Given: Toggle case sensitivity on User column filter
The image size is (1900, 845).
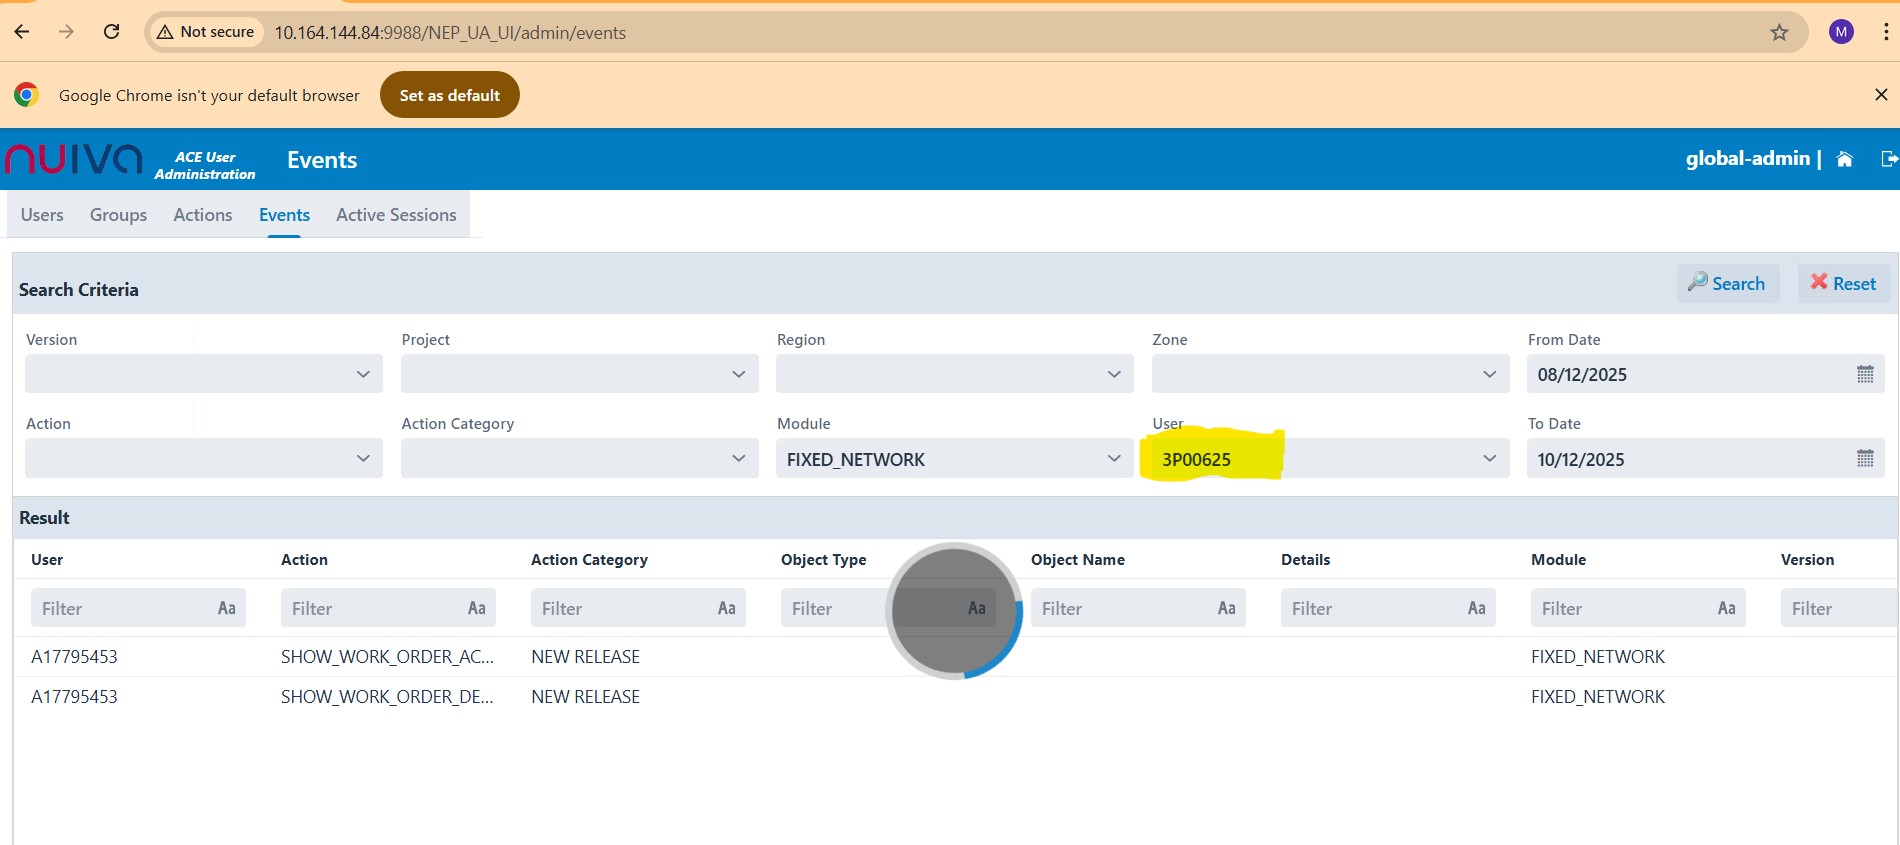Looking at the screenshot, I should 227,608.
